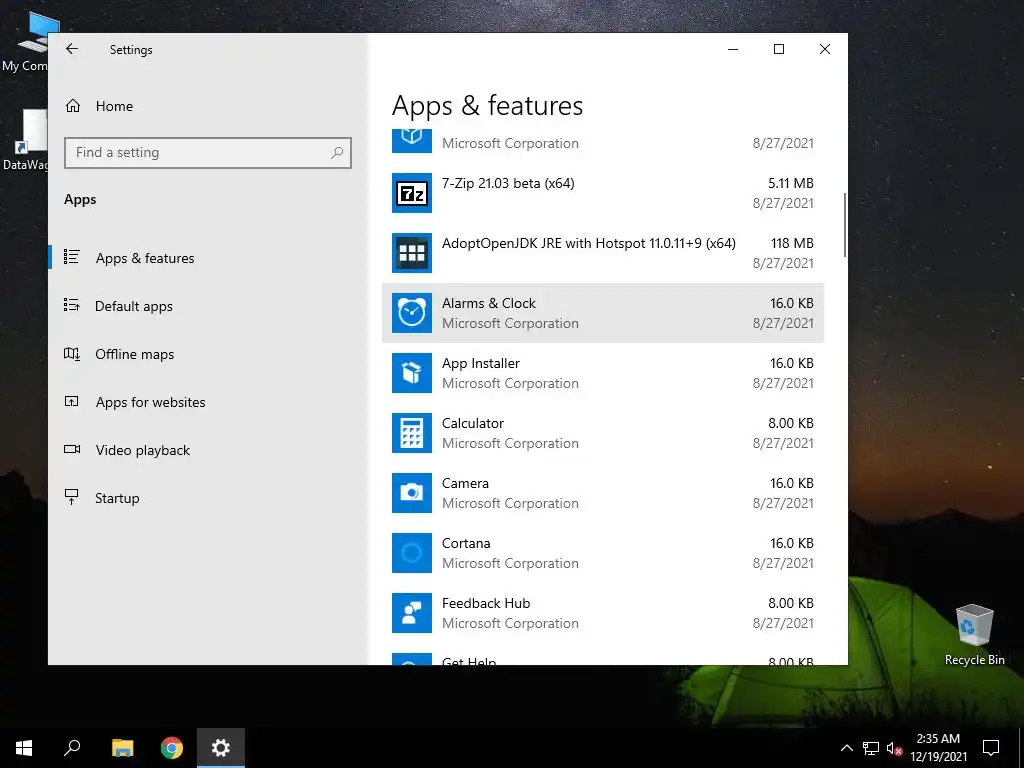Open the Home settings page

(x=208, y=106)
